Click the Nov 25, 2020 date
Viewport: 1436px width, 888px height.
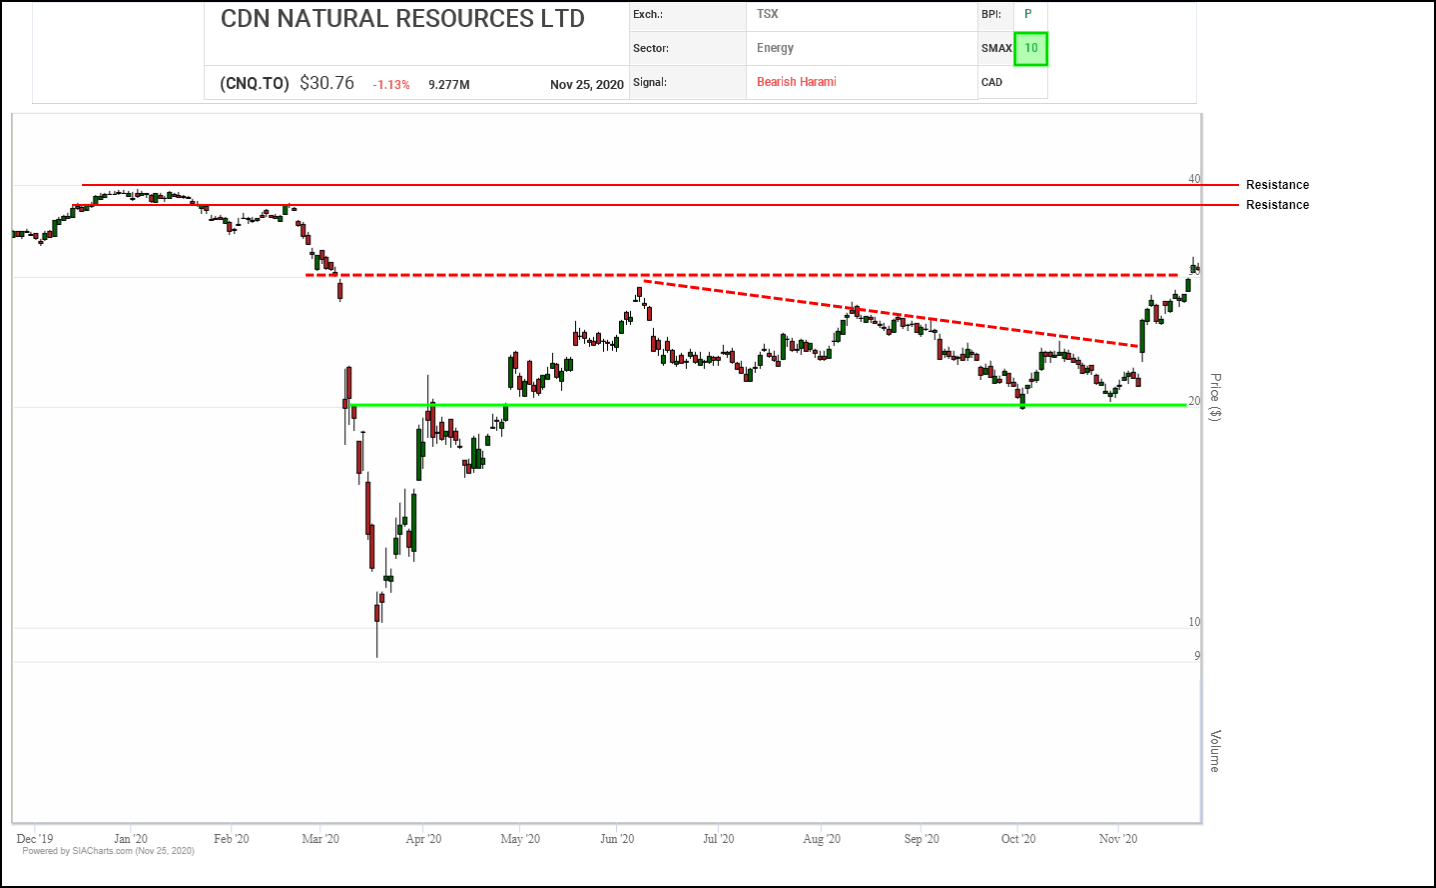click(586, 85)
